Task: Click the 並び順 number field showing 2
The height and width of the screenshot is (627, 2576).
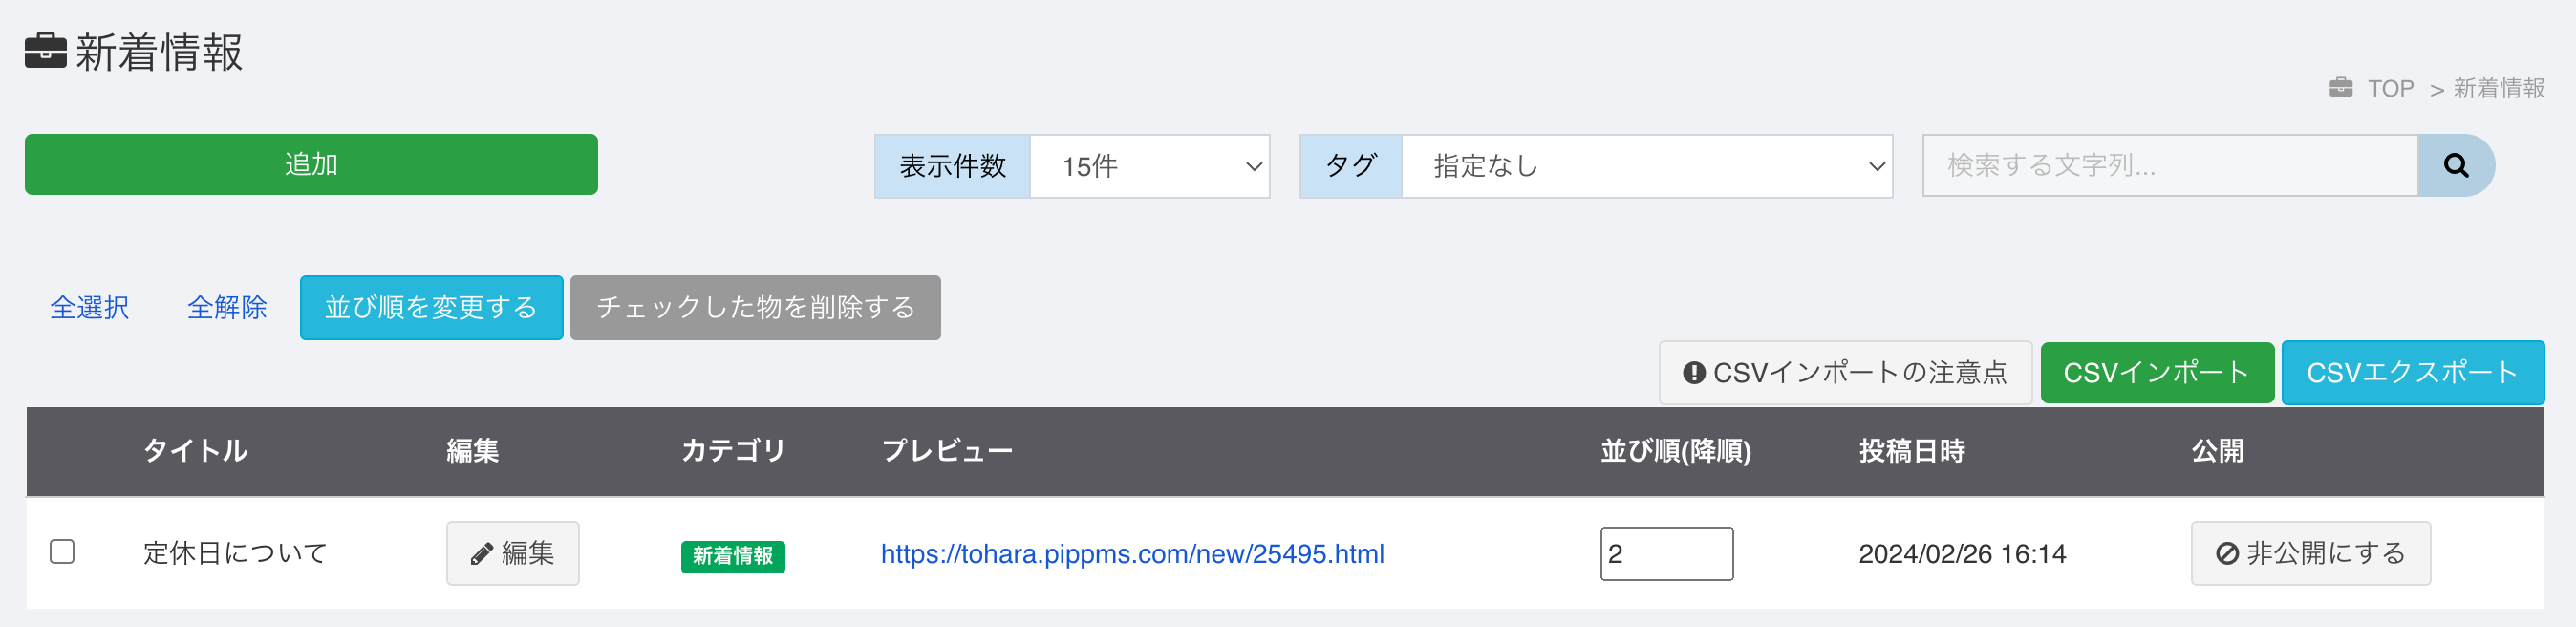Action: (x=1666, y=553)
